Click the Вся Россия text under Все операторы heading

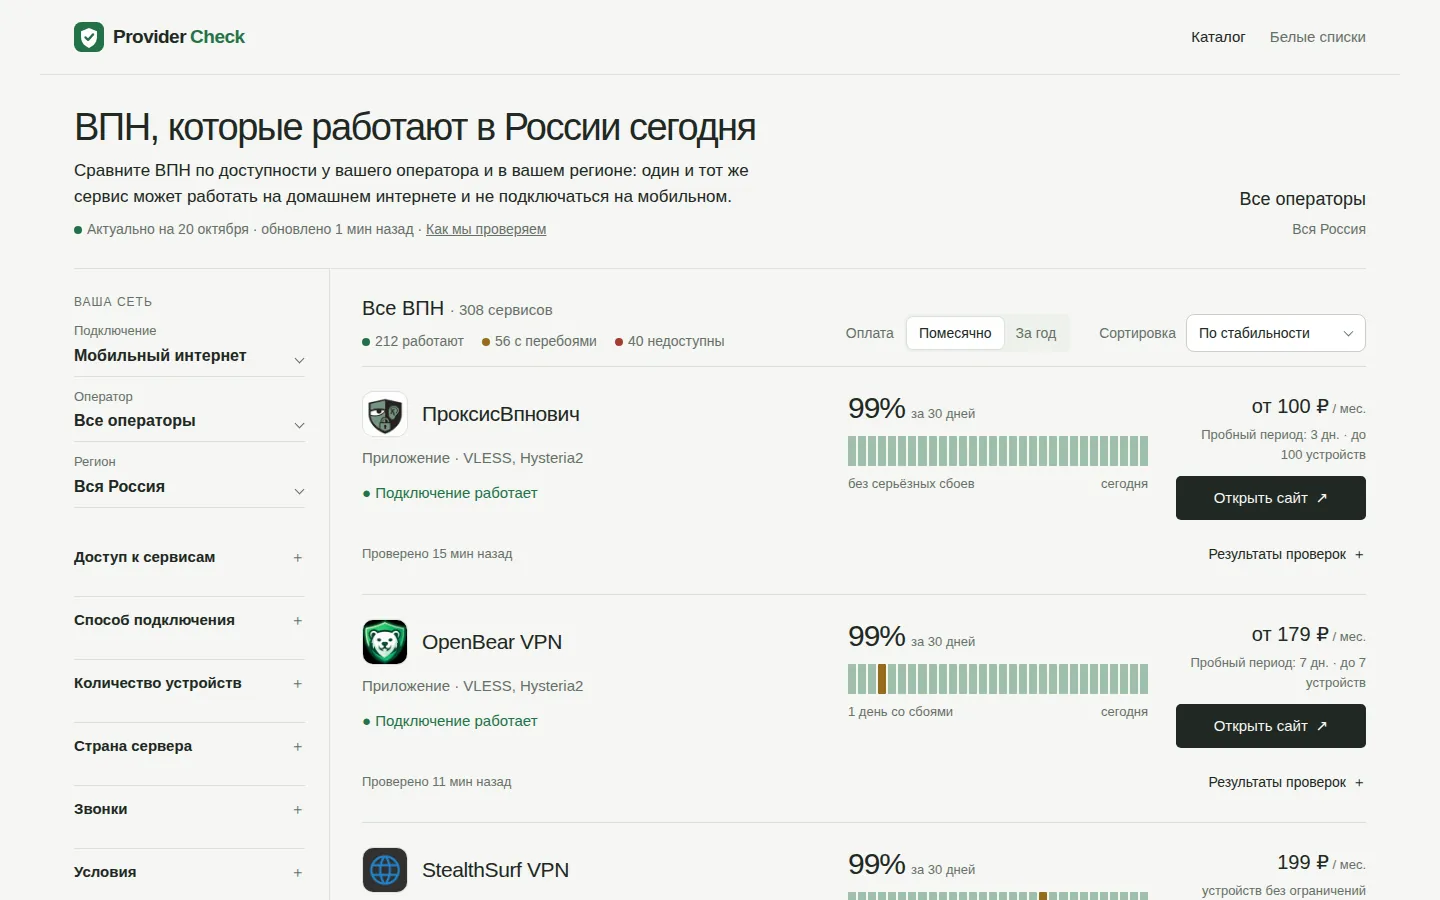pyautogui.click(x=1328, y=229)
